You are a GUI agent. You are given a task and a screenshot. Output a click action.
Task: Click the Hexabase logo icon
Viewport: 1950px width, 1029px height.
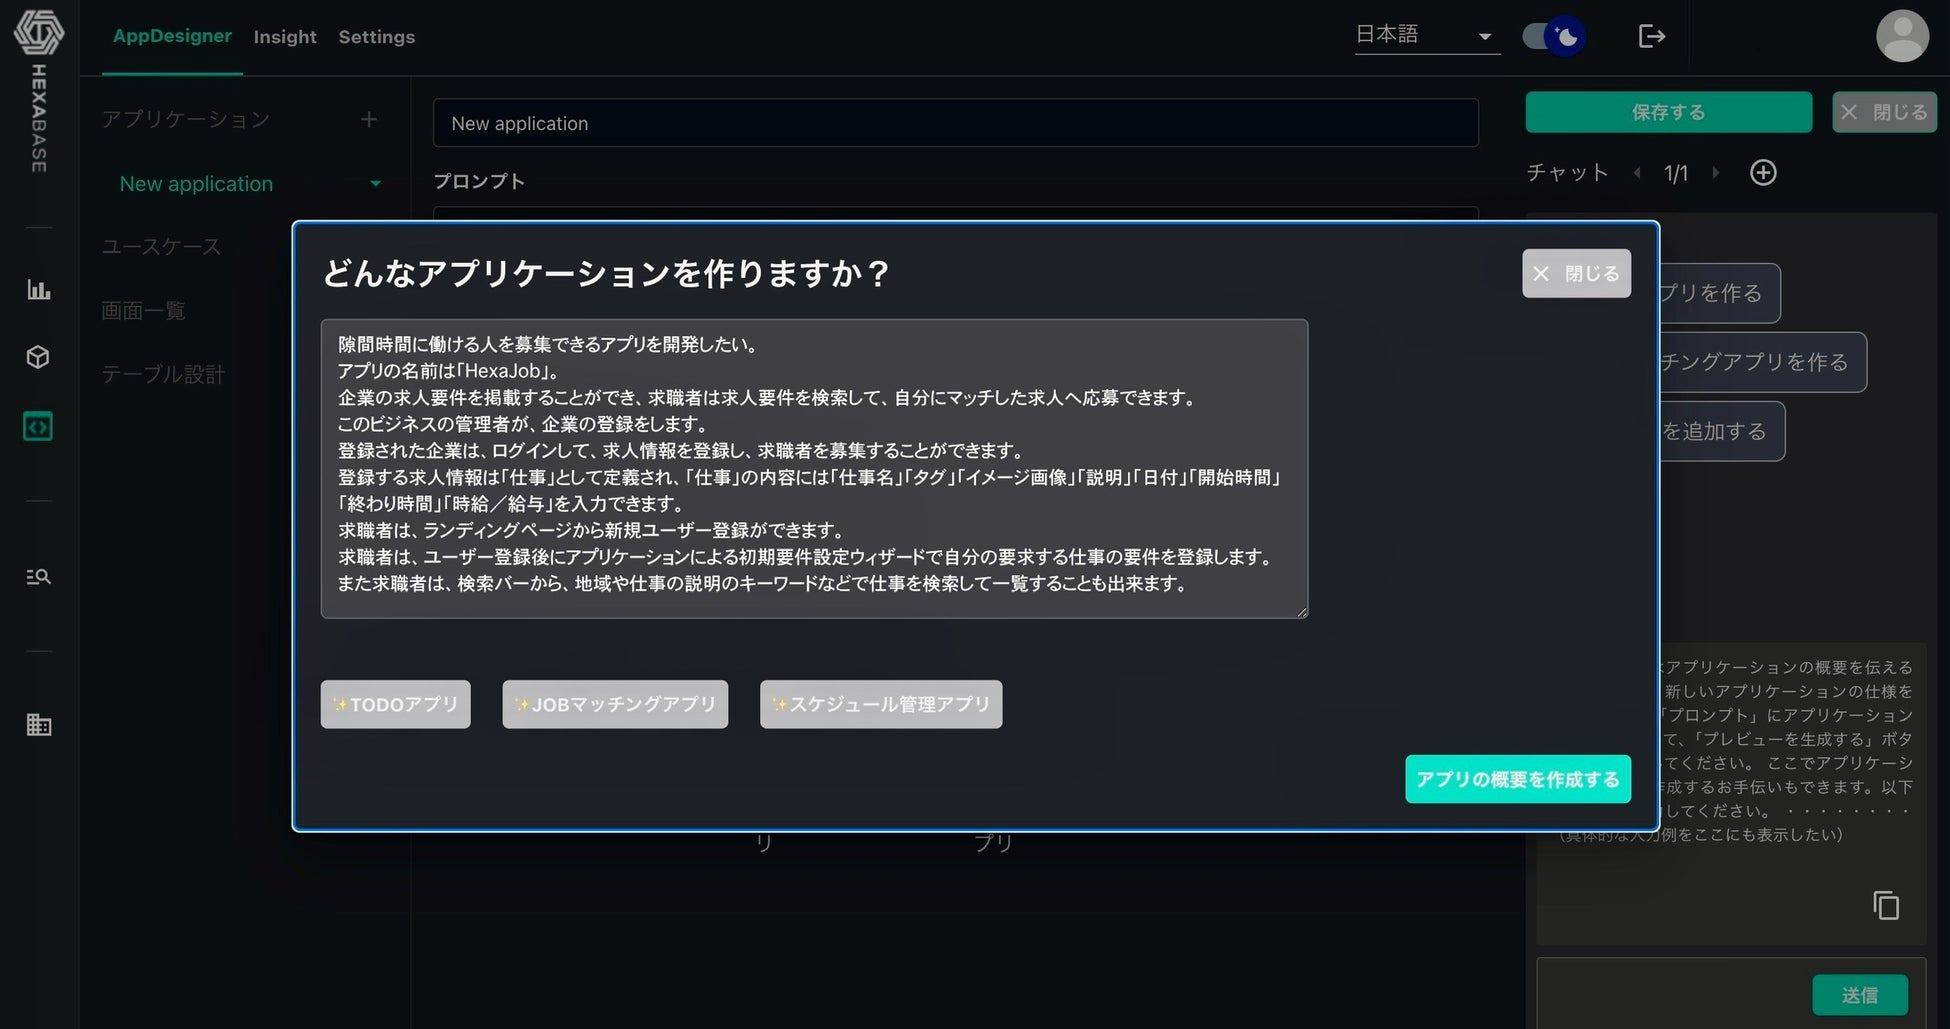(x=38, y=32)
